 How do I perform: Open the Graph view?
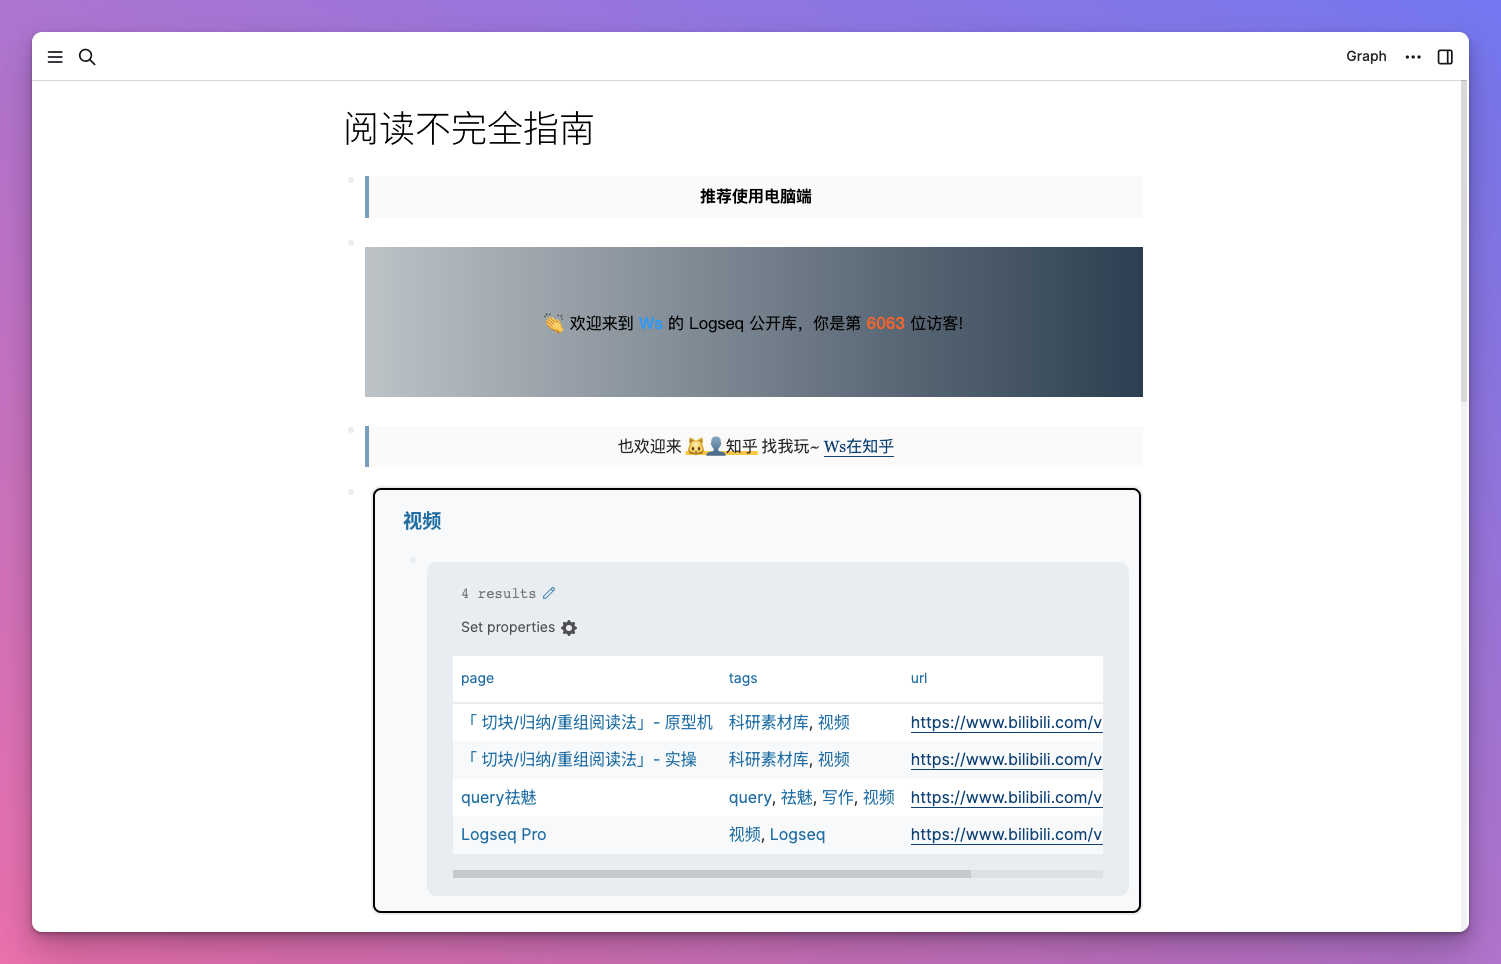point(1366,56)
